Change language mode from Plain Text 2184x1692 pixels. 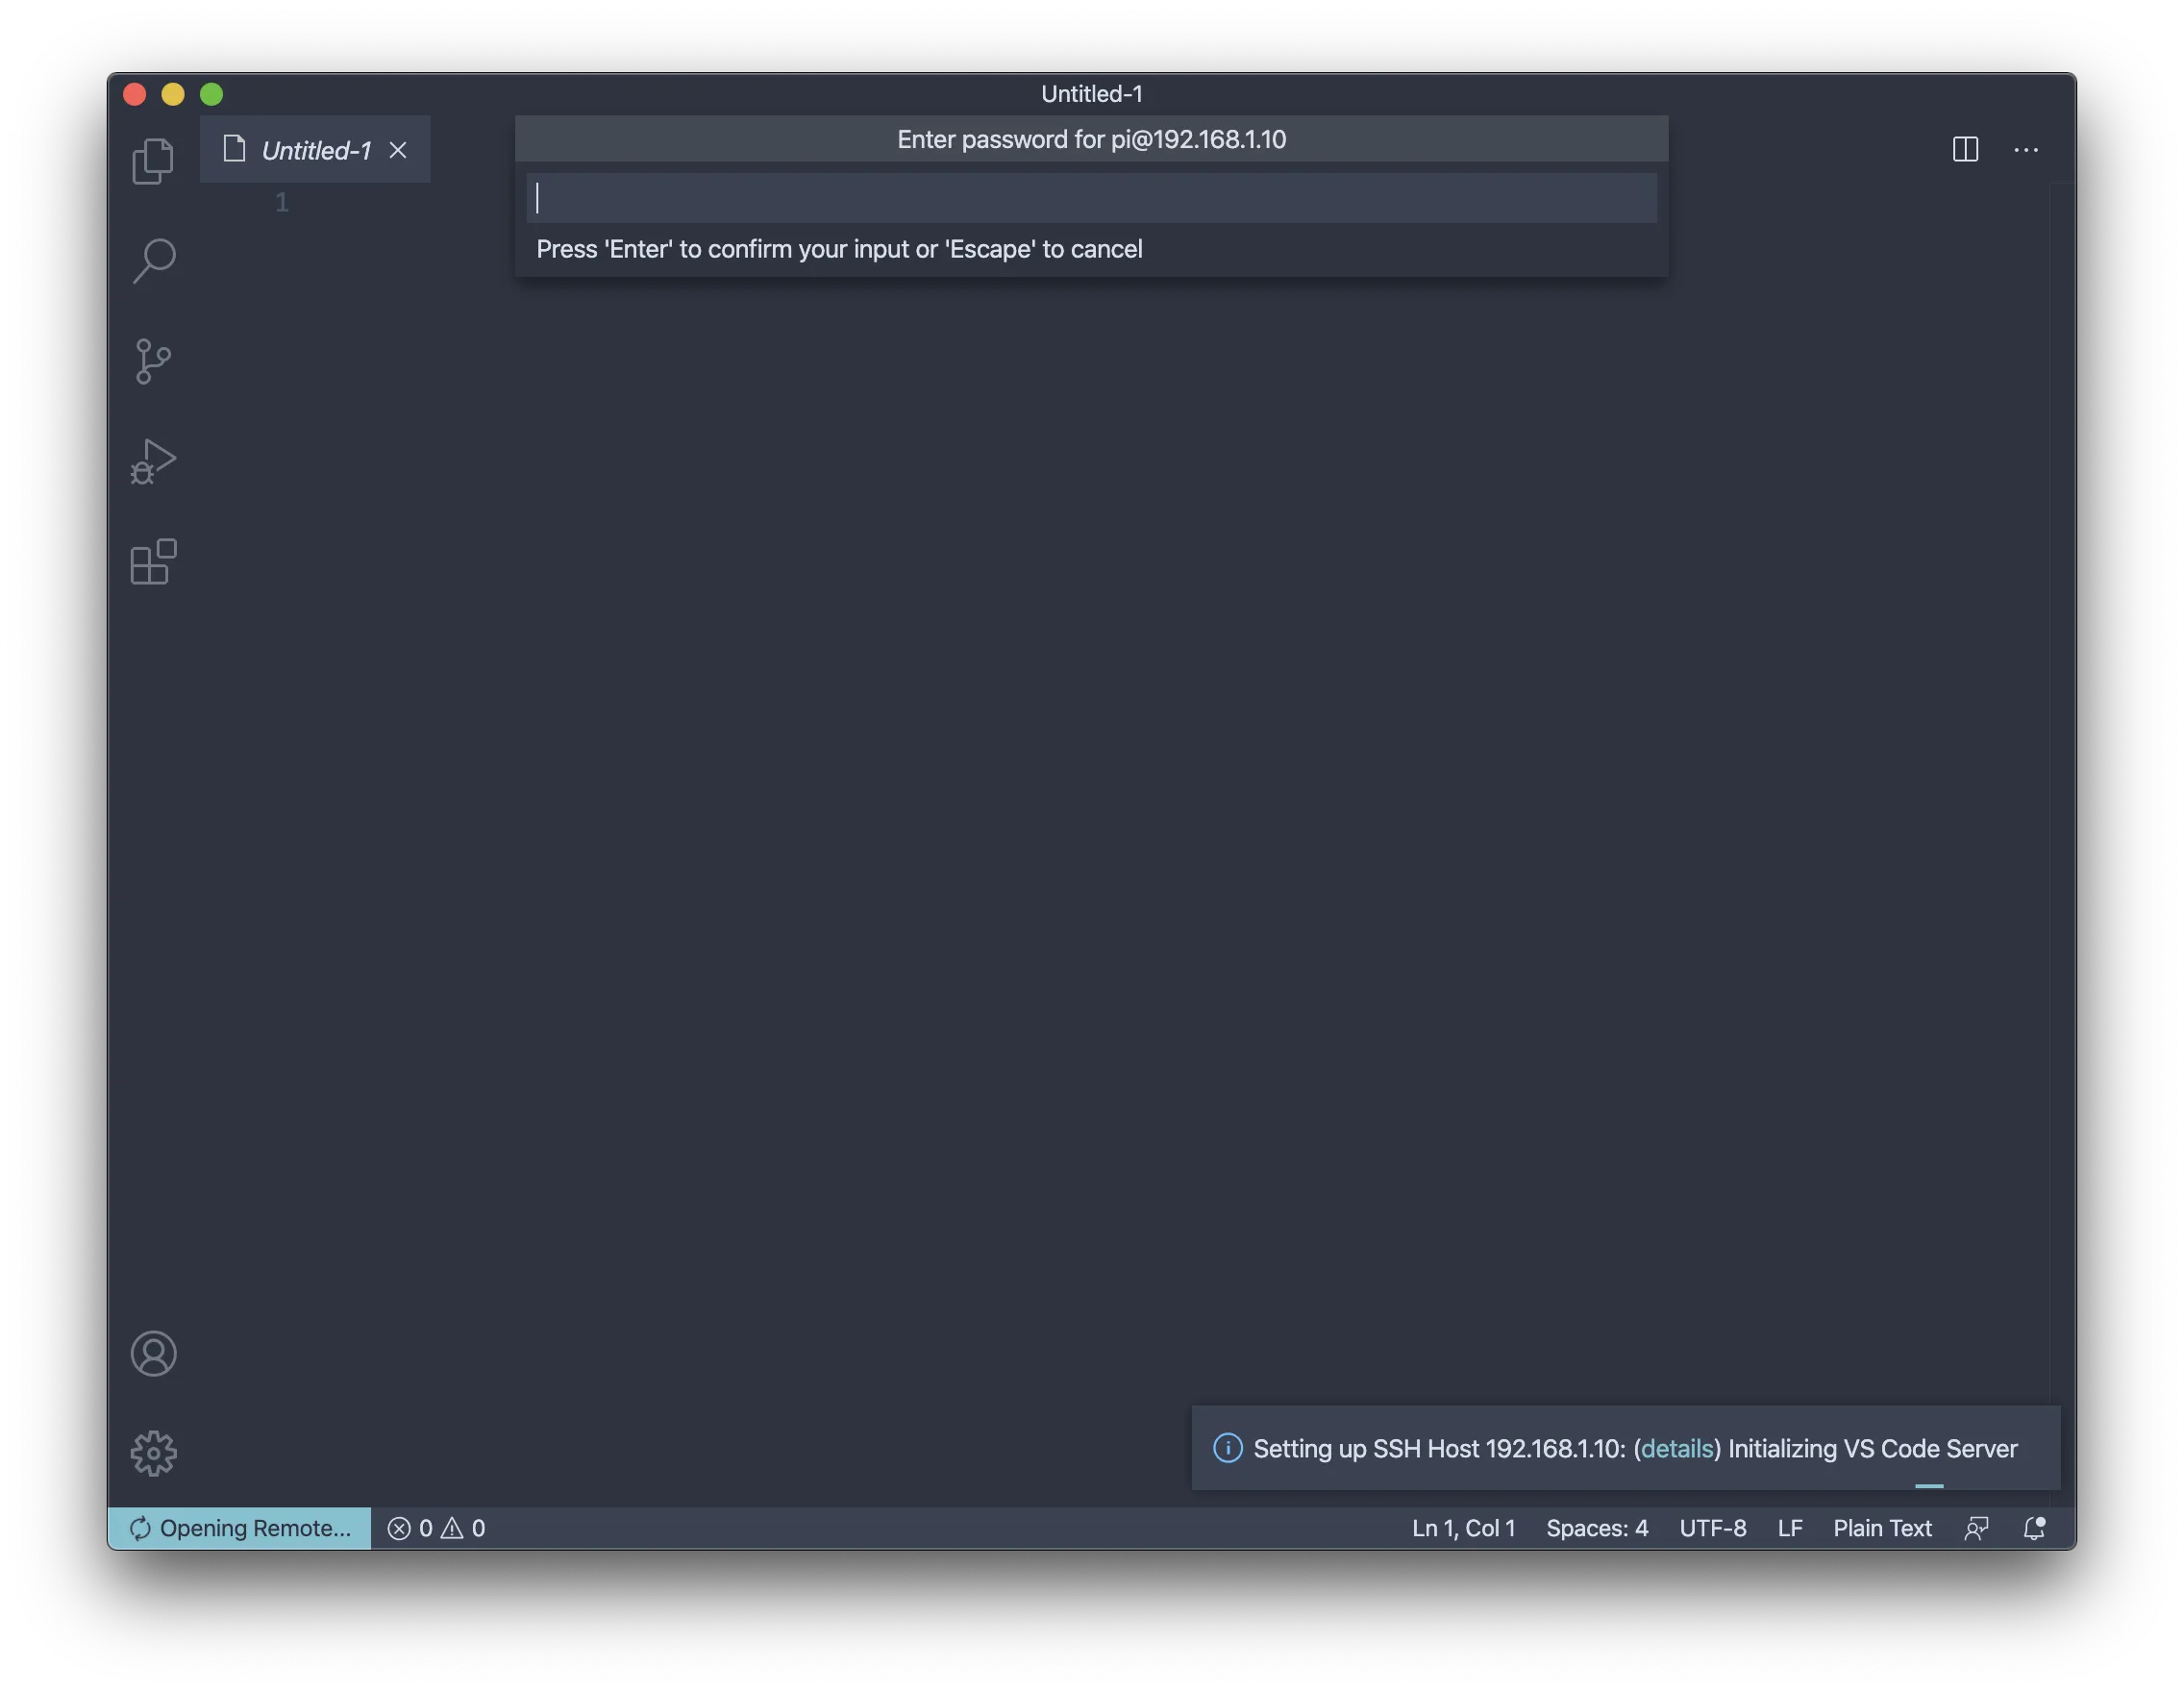click(x=1881, y=1527)
